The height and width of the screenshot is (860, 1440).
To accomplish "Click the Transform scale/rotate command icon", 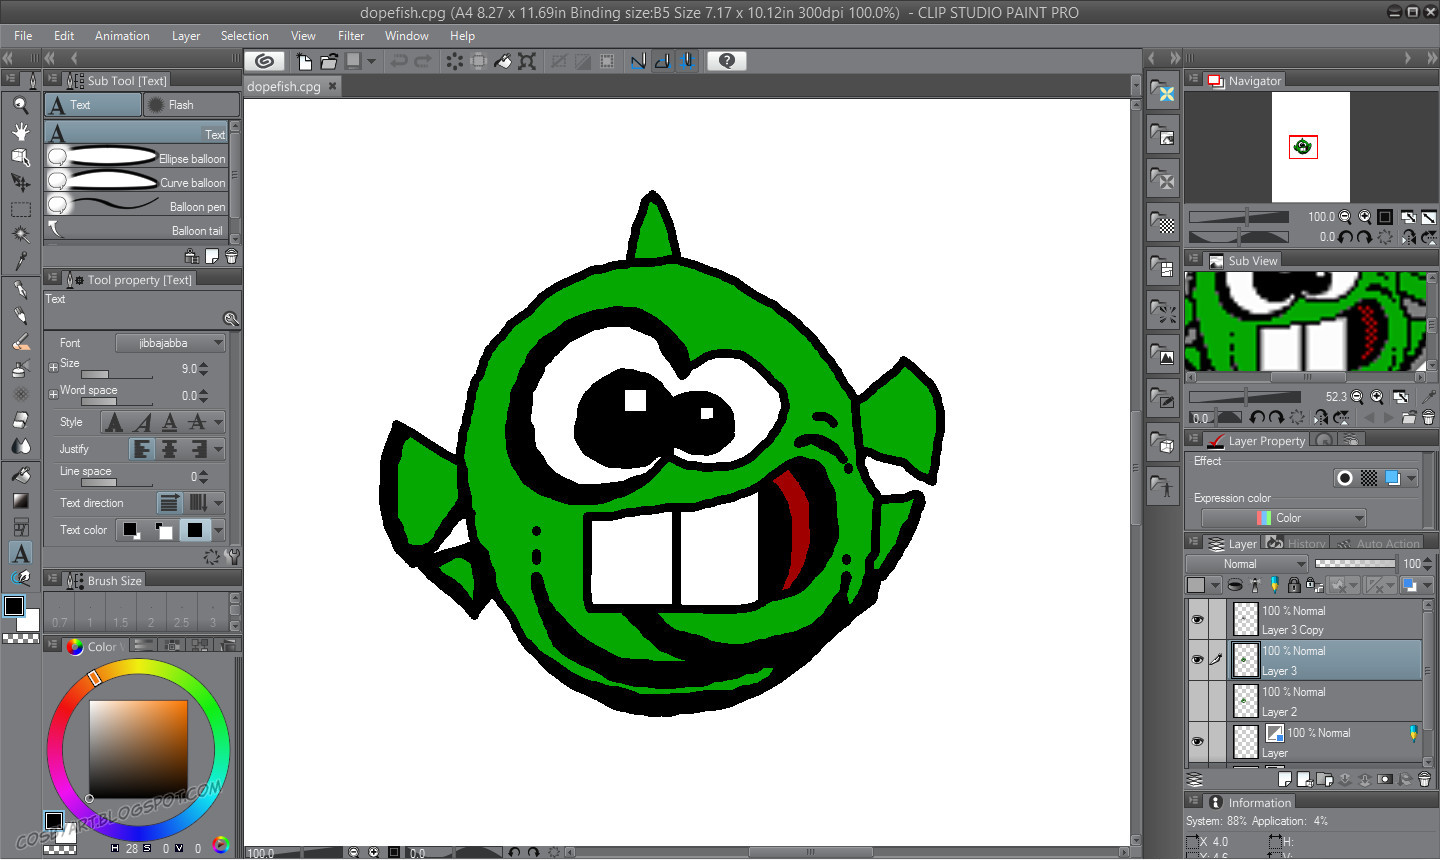I will point(527,61).
